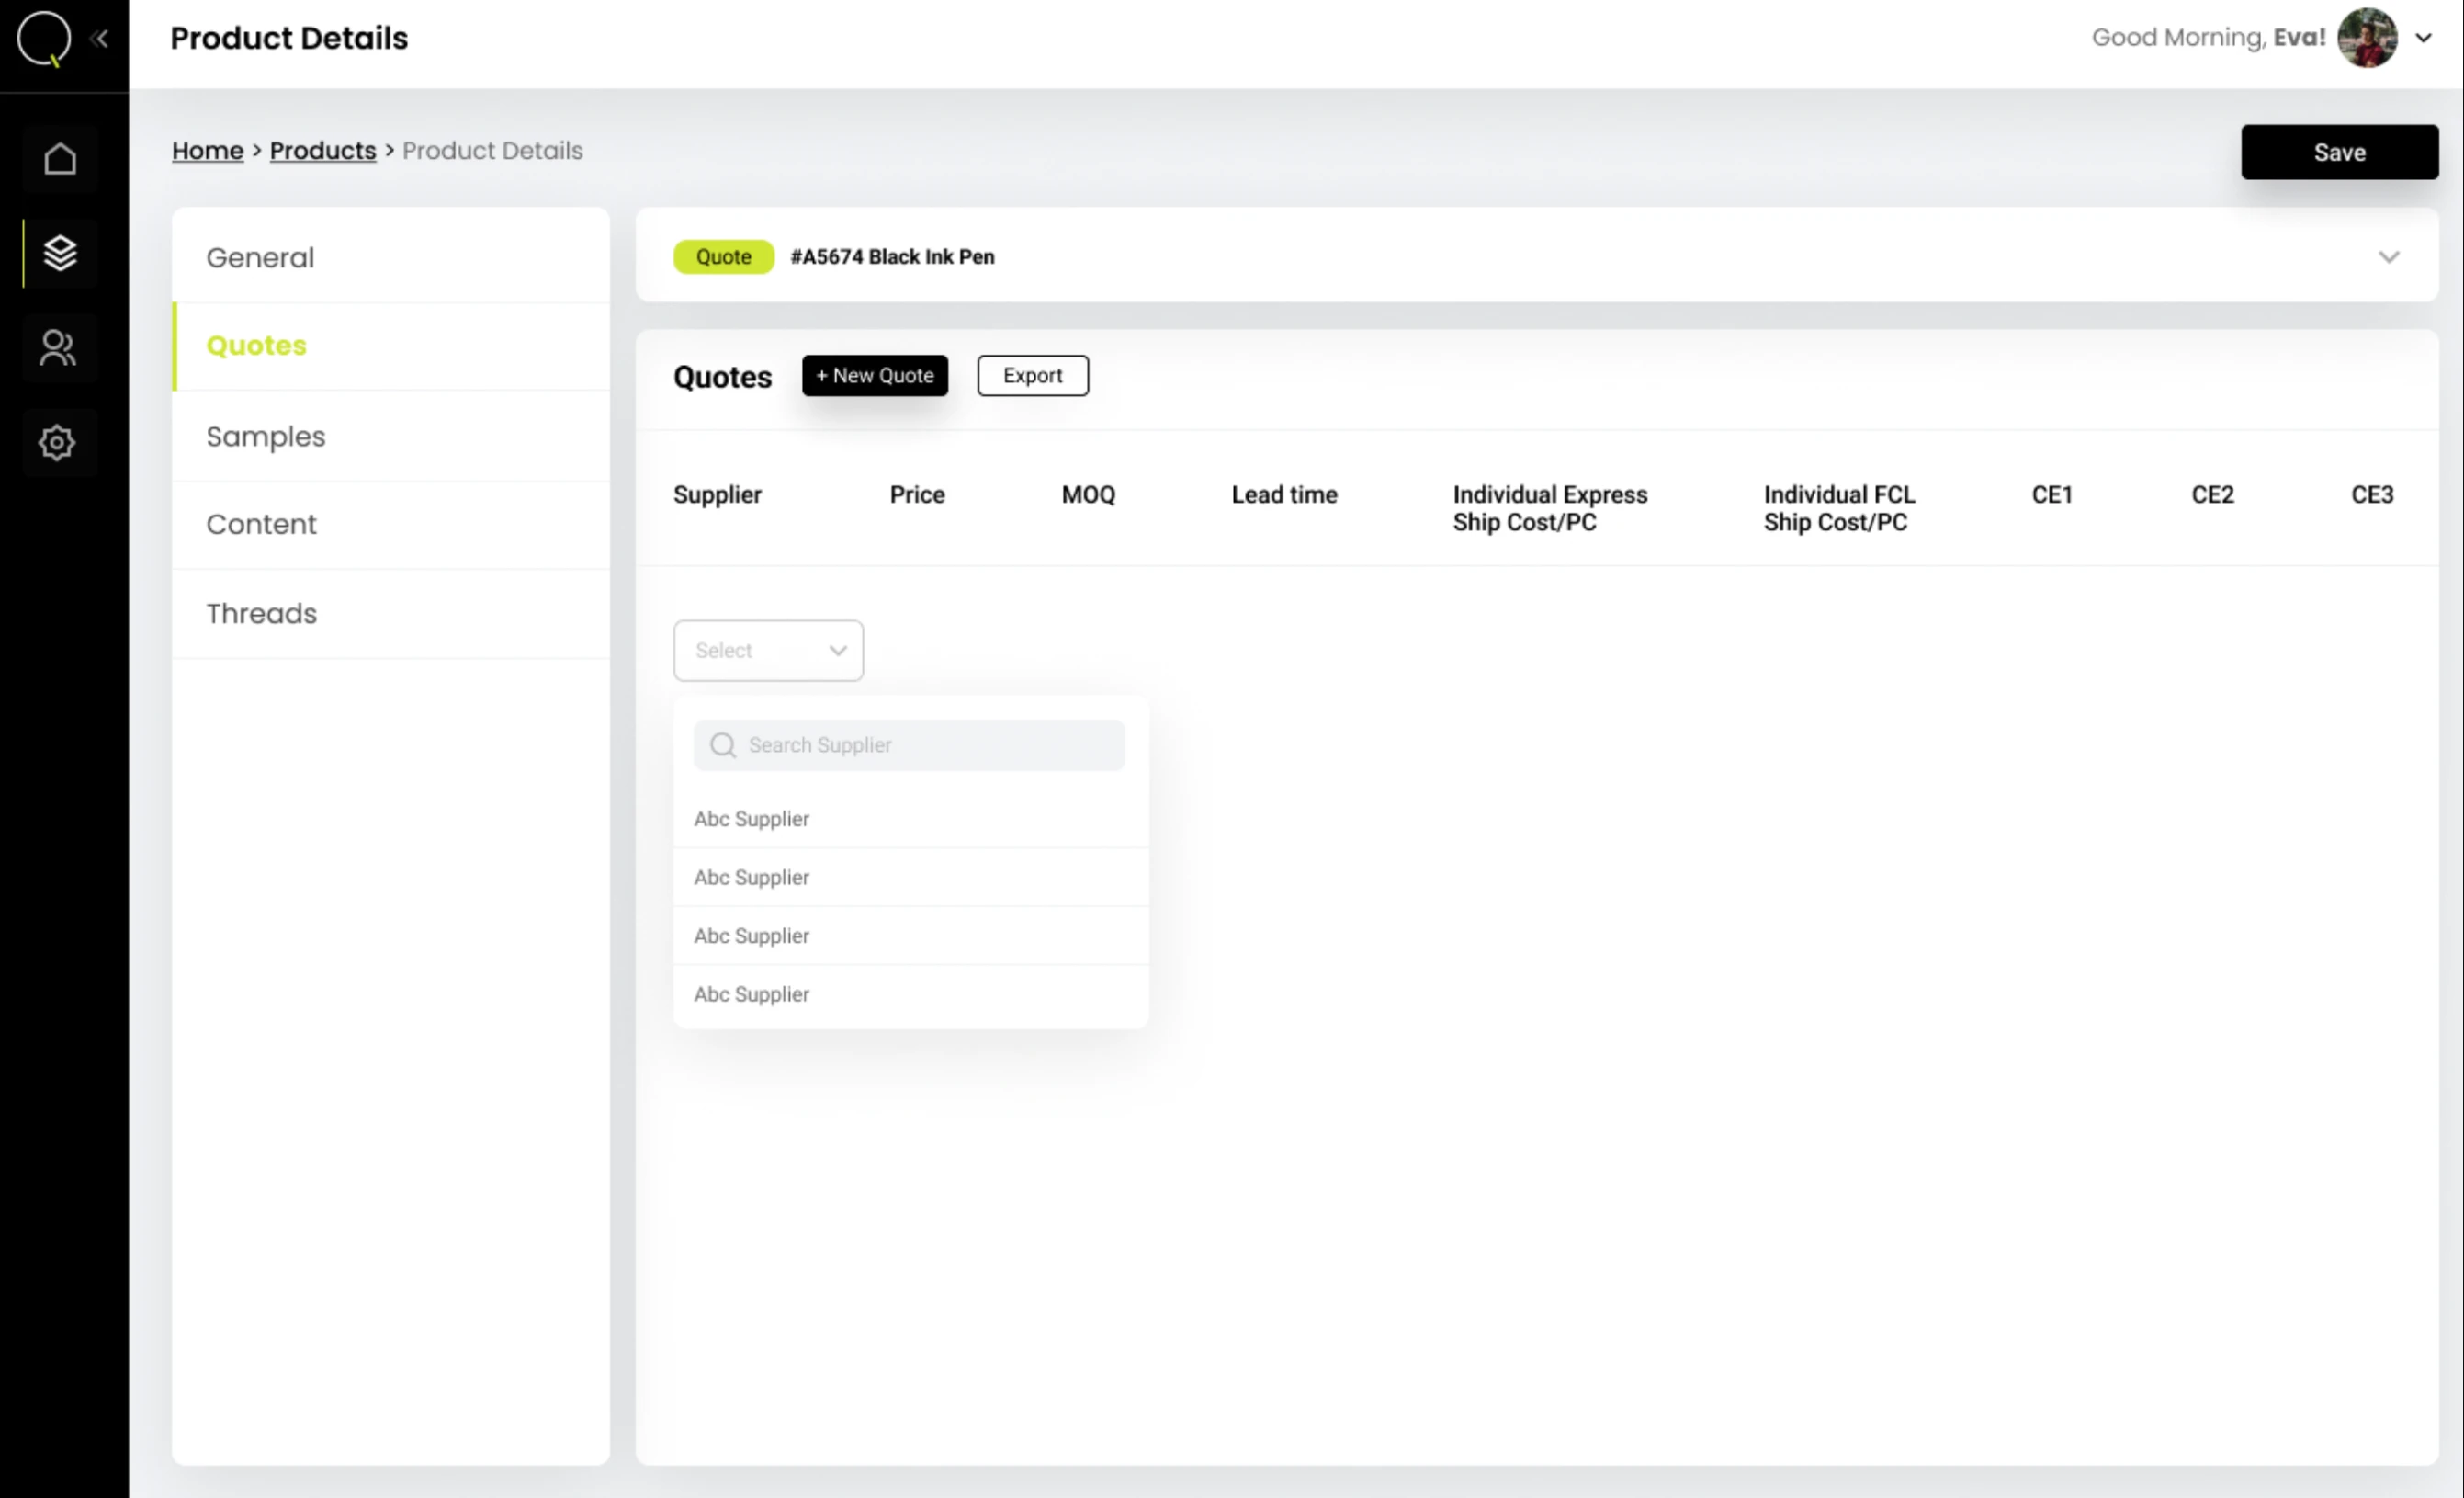Viewport: 2464px width, 1498px height.
Task: Go to the Content tab
Action: pyautogui.click(x=262, y=524)
